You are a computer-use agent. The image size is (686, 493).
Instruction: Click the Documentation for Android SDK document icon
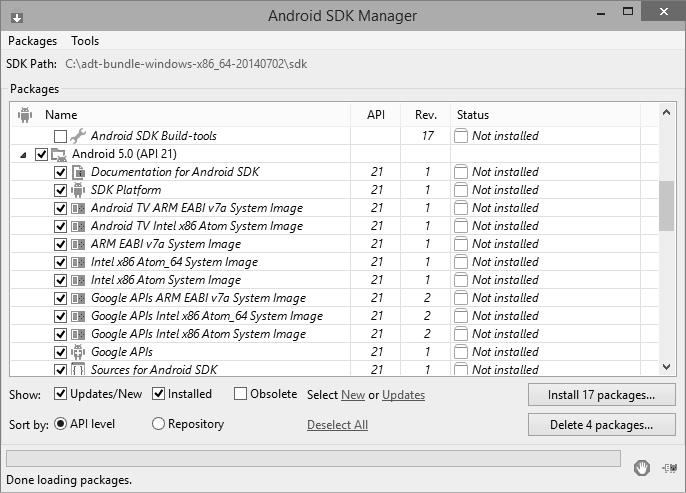[78, 172]
